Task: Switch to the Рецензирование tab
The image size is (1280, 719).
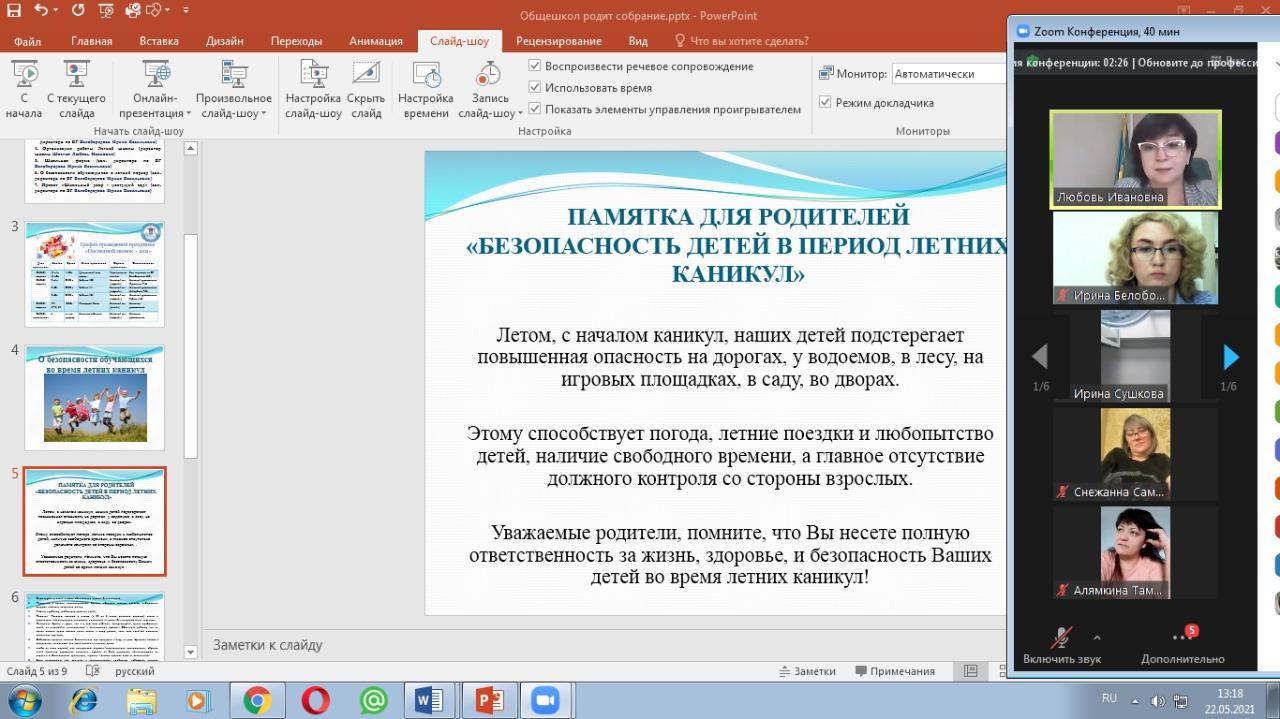Action: [x=559, y=41]
